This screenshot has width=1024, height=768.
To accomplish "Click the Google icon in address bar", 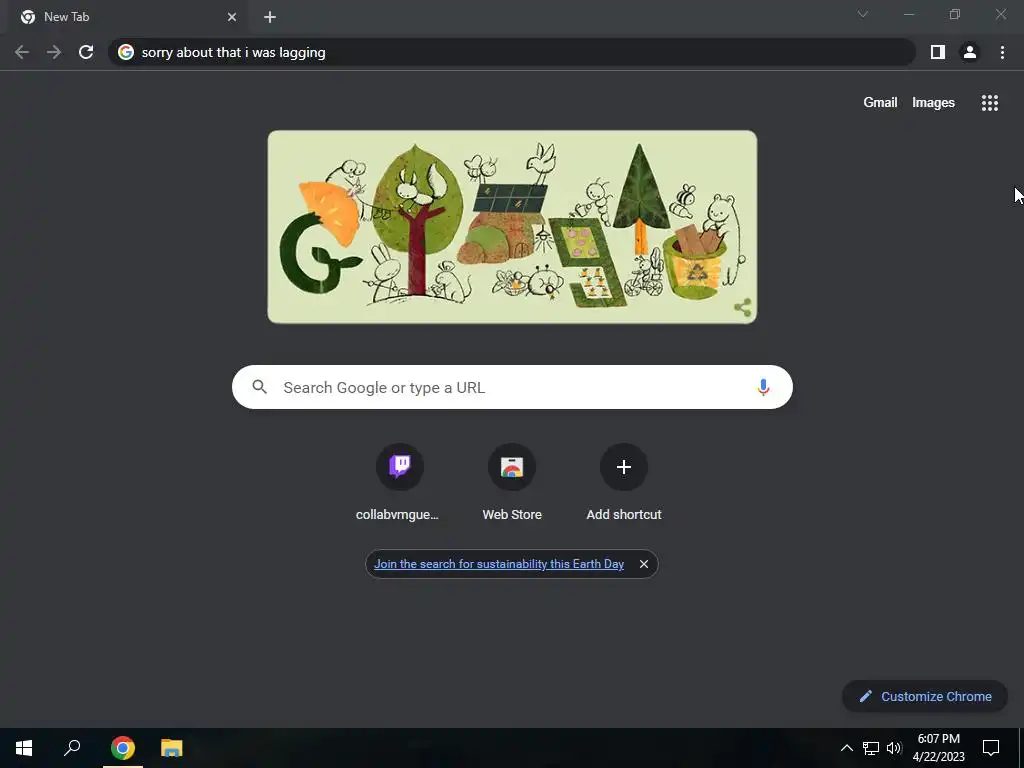I will 126,52.
